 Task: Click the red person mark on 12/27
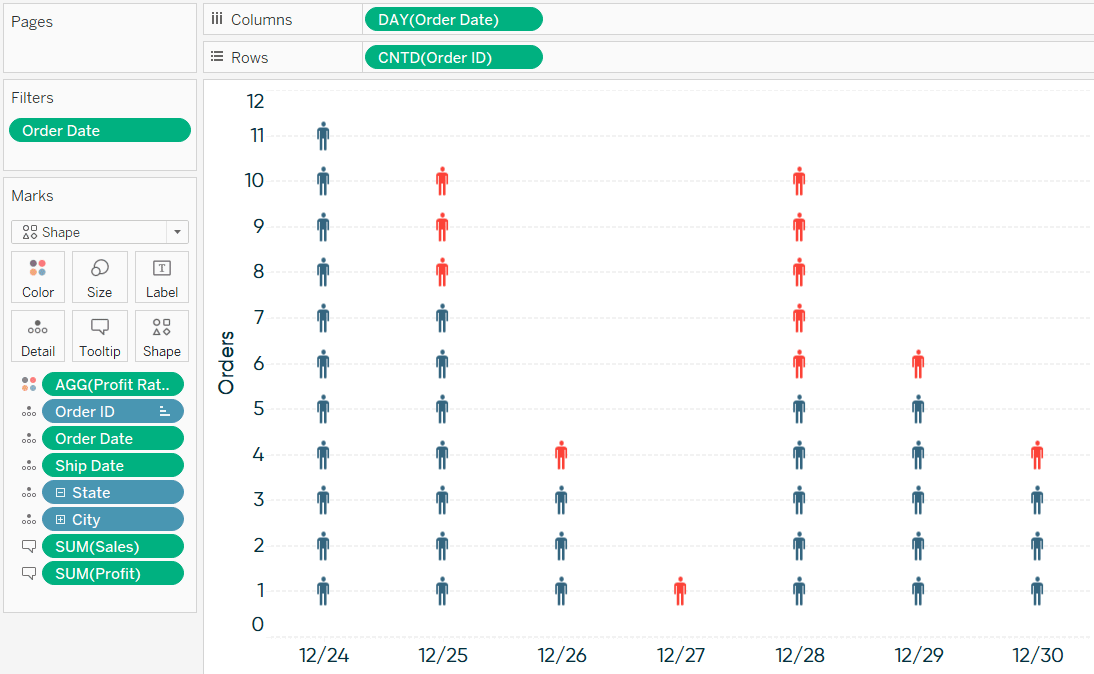point(680,590)
